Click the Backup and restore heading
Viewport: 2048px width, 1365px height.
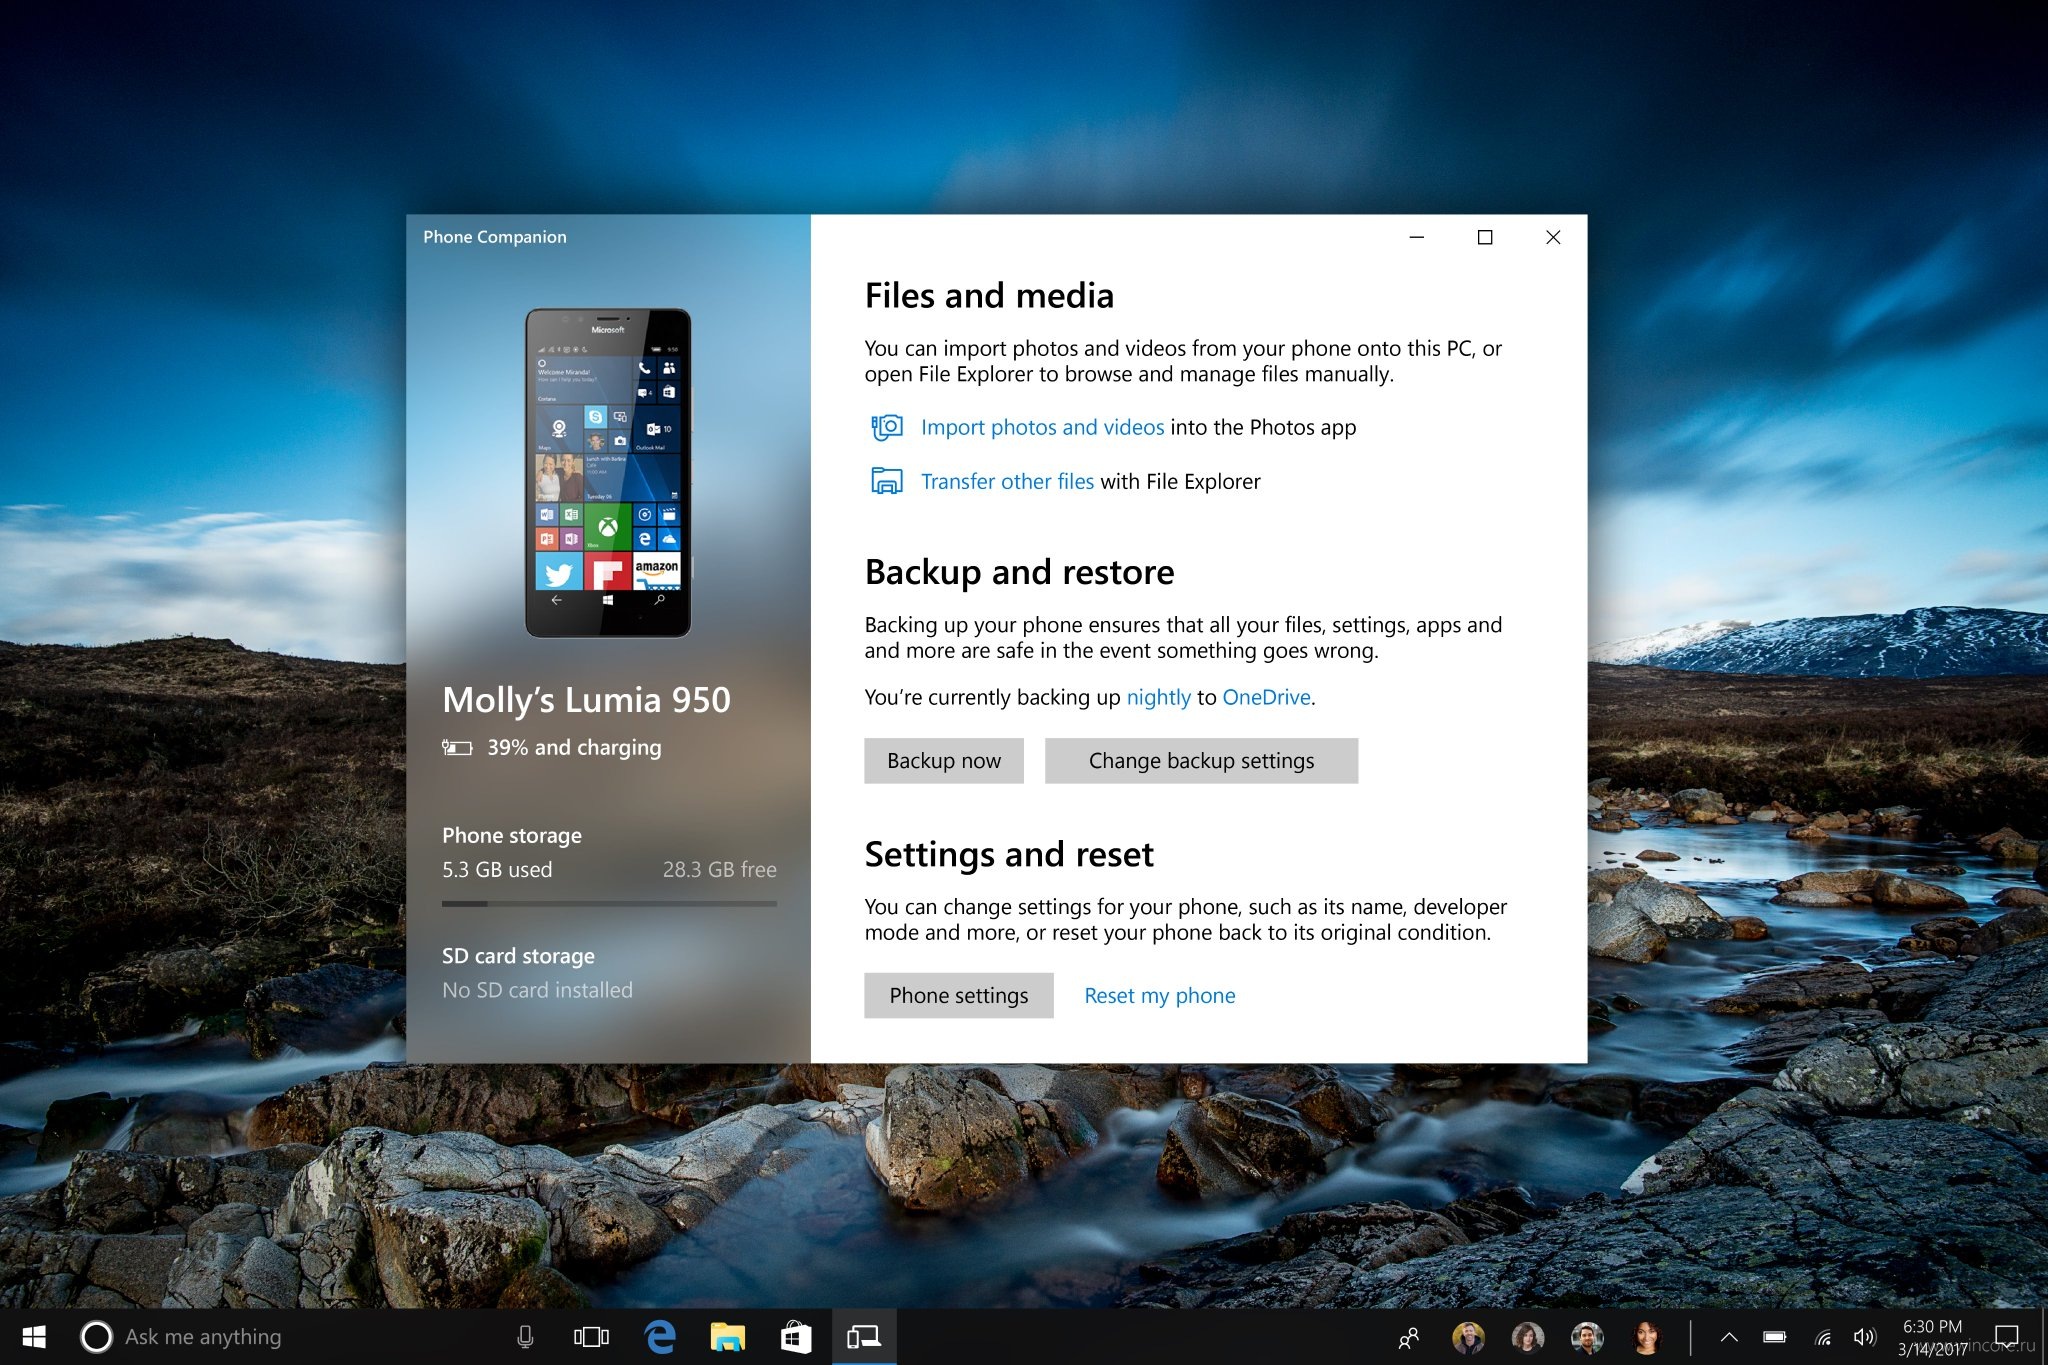[1019, 572]
